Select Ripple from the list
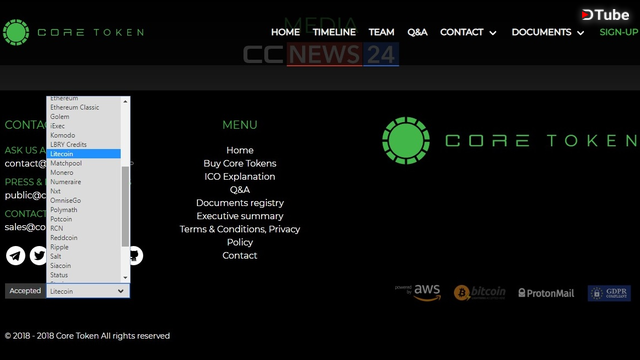 [x=84, y=247]
